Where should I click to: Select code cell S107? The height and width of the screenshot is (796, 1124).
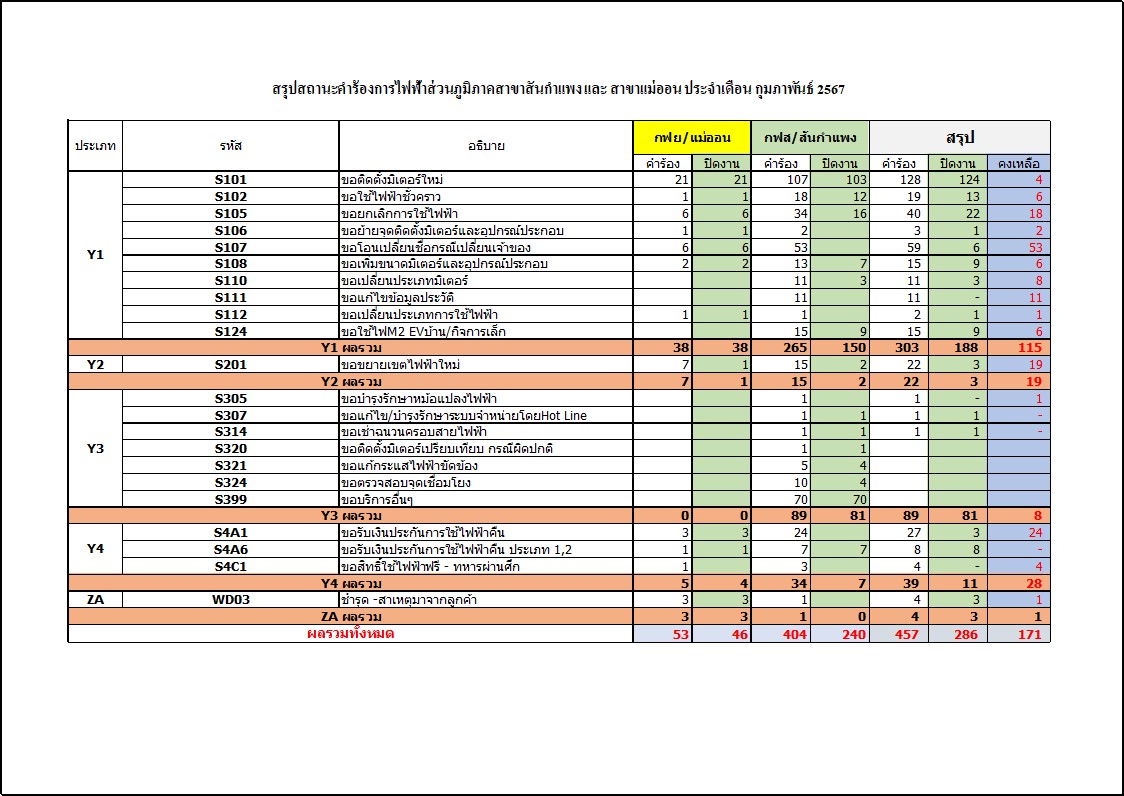pos(231,247)
